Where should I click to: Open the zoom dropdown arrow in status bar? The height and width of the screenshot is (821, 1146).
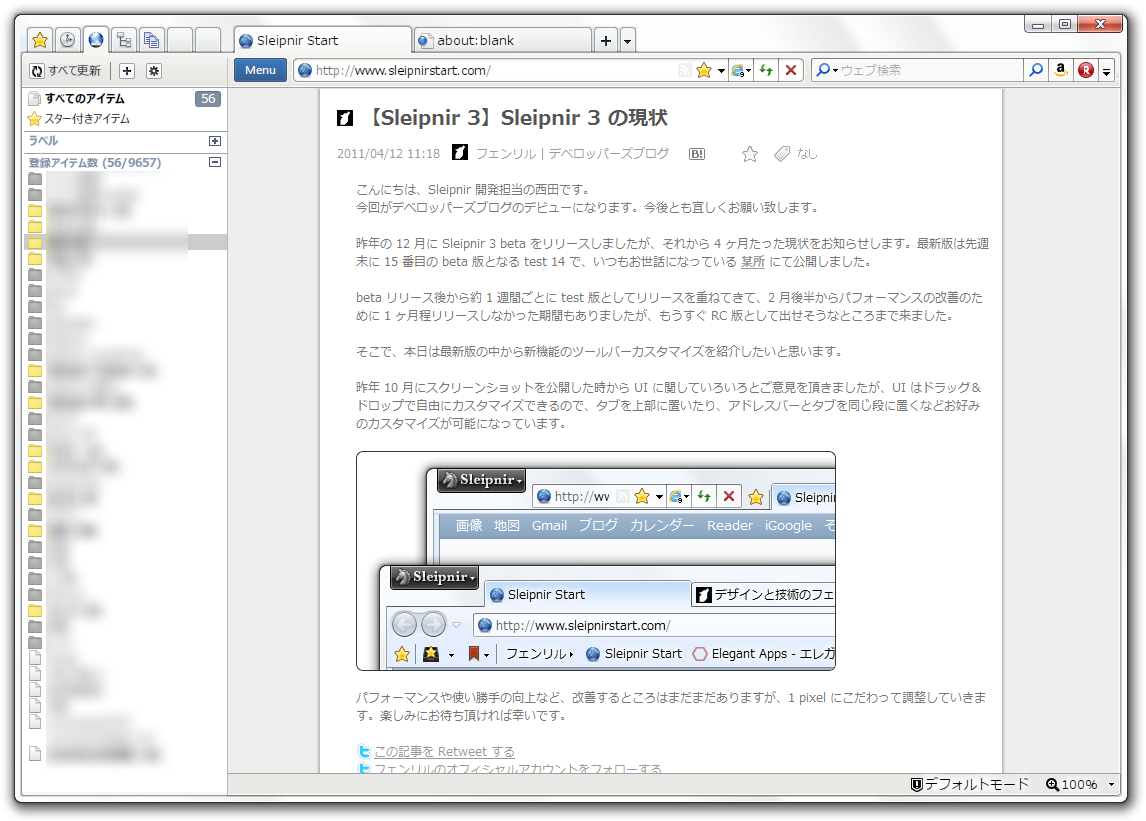1111,784
